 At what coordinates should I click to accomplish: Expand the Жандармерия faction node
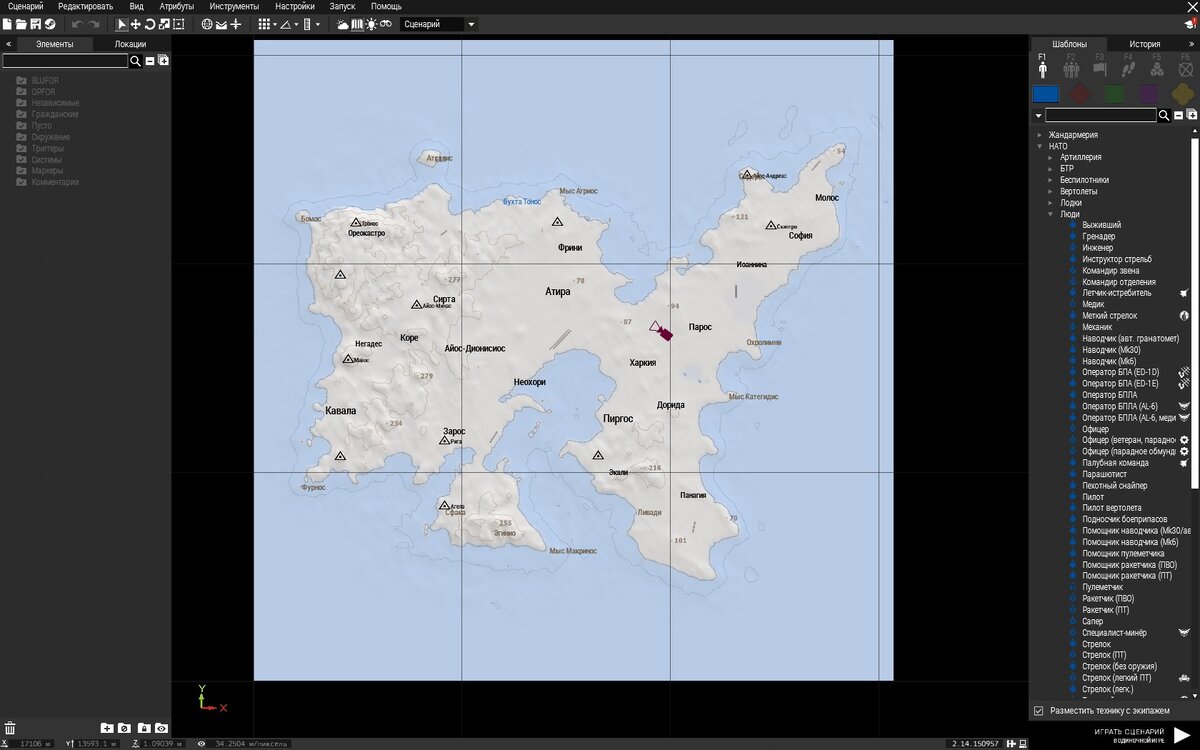click(1040, 135)
